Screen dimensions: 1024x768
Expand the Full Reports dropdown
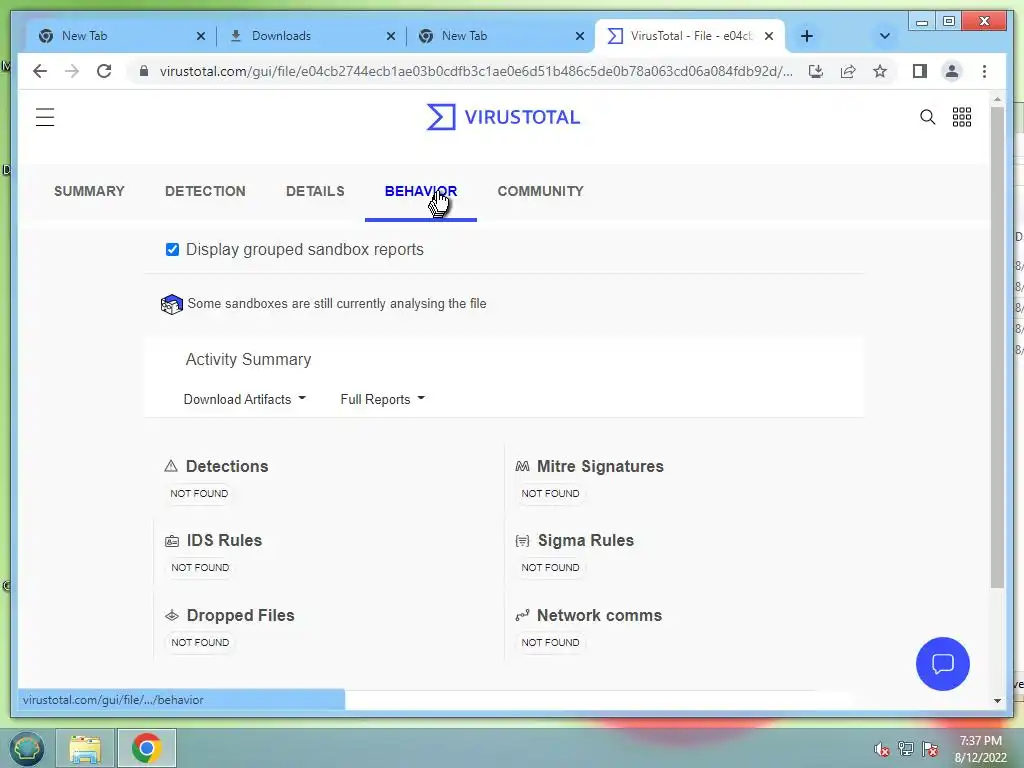pyautogui.click(x=383, y=399)
